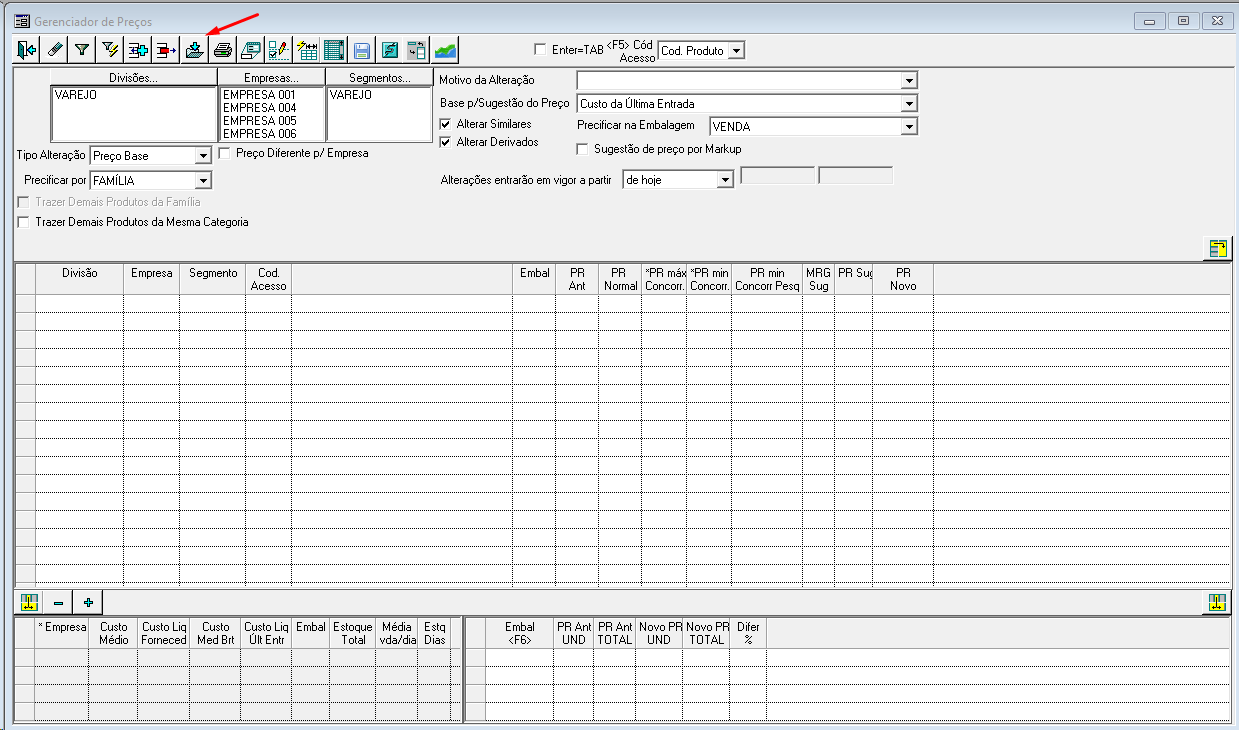The width and height of the screenshot is (1239, 730).
Task: Enable Sugestão de preço por Markup
Action: coord(583,149)
